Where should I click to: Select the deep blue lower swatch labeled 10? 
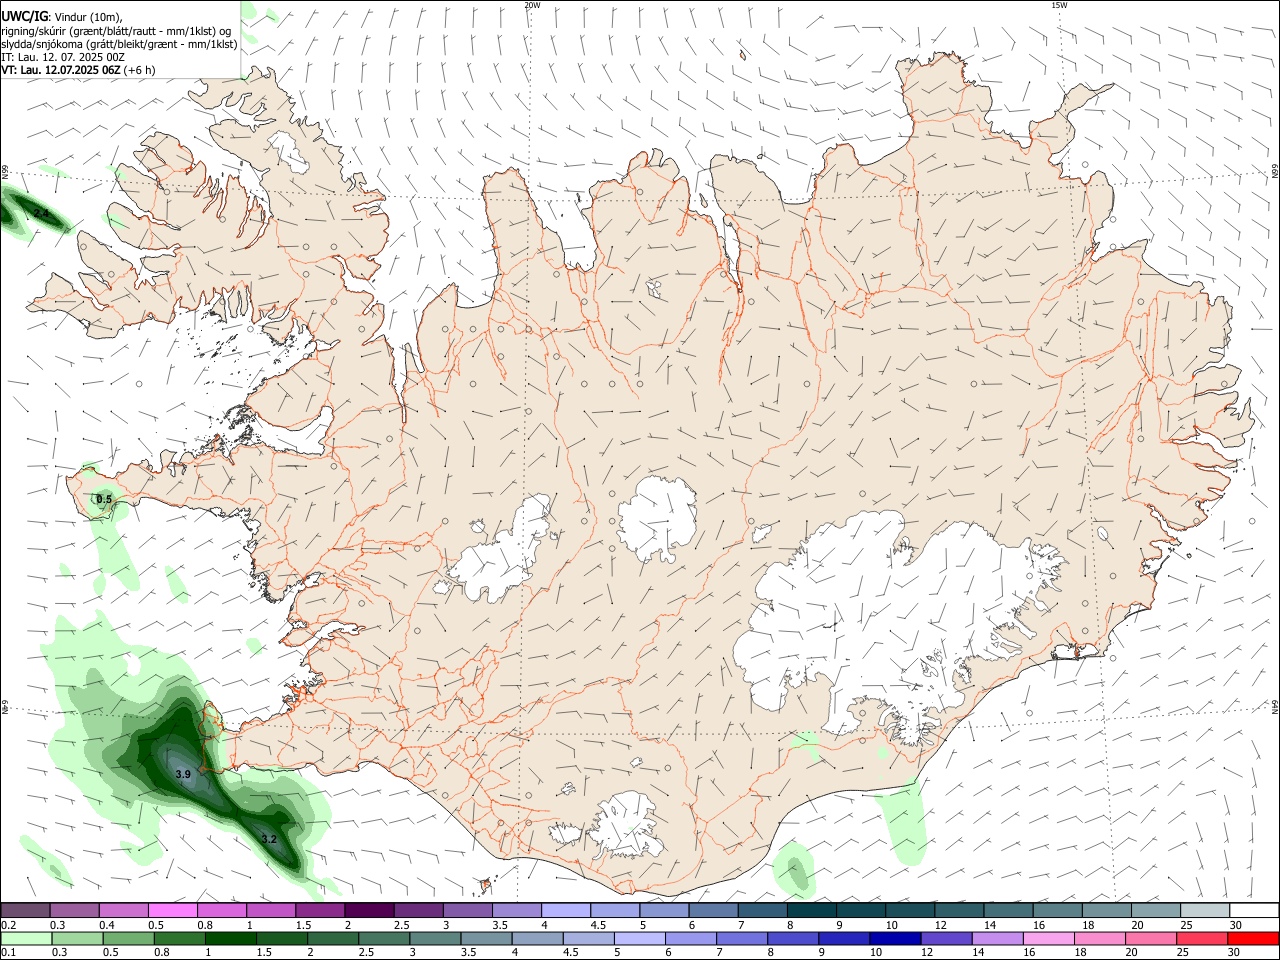click(x=894, y=938)
